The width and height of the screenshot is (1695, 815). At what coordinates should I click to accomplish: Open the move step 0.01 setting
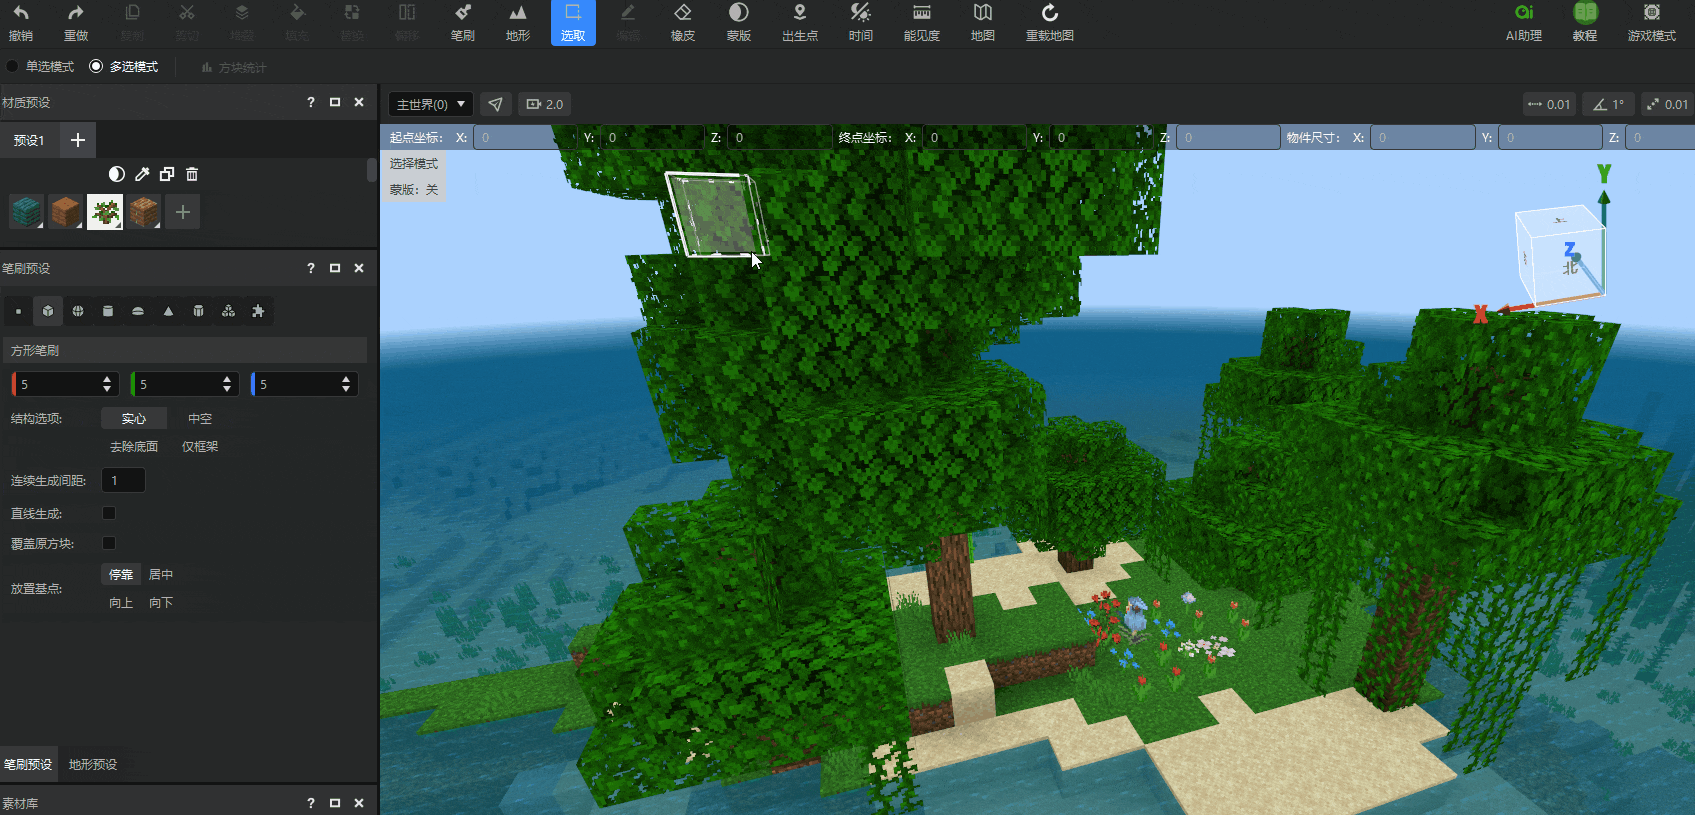(1549, 104)
